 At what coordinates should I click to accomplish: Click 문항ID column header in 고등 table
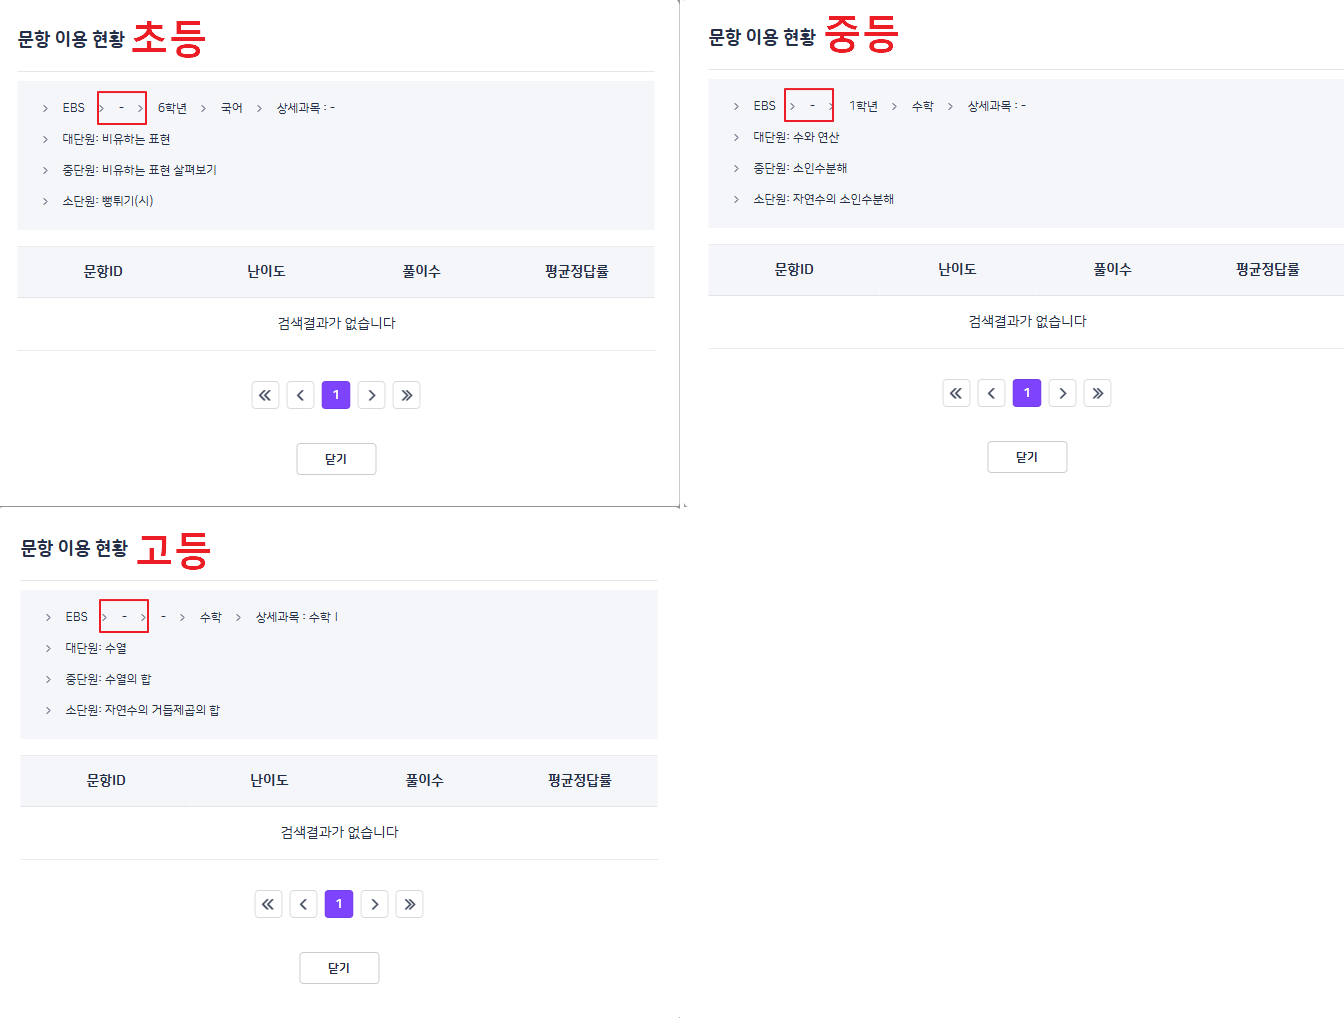(106, 781)
